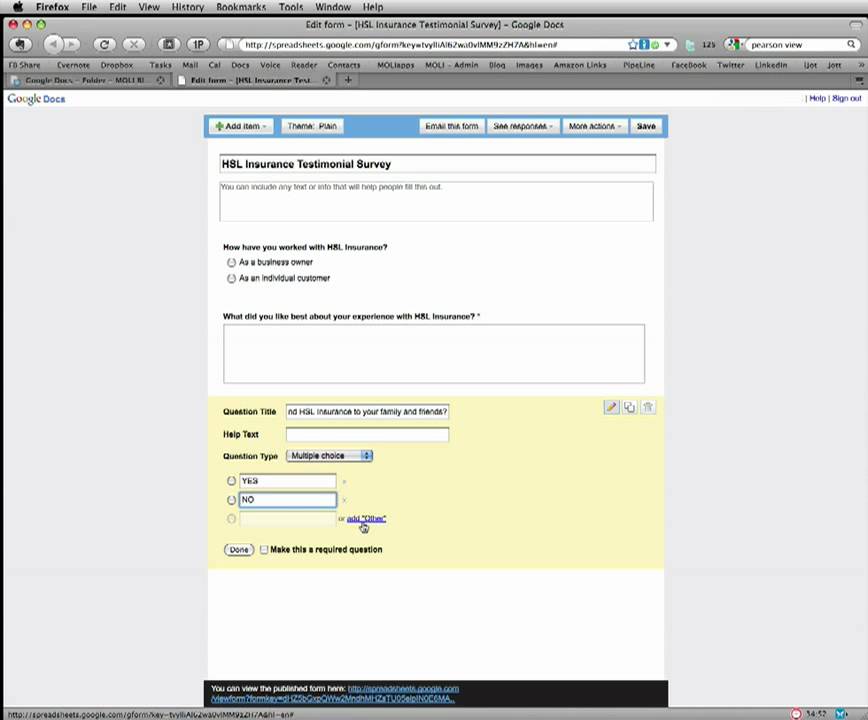Remove the NO option with its X
The image size is (868, 720).
pyautogui.click(x=344, y=500)
